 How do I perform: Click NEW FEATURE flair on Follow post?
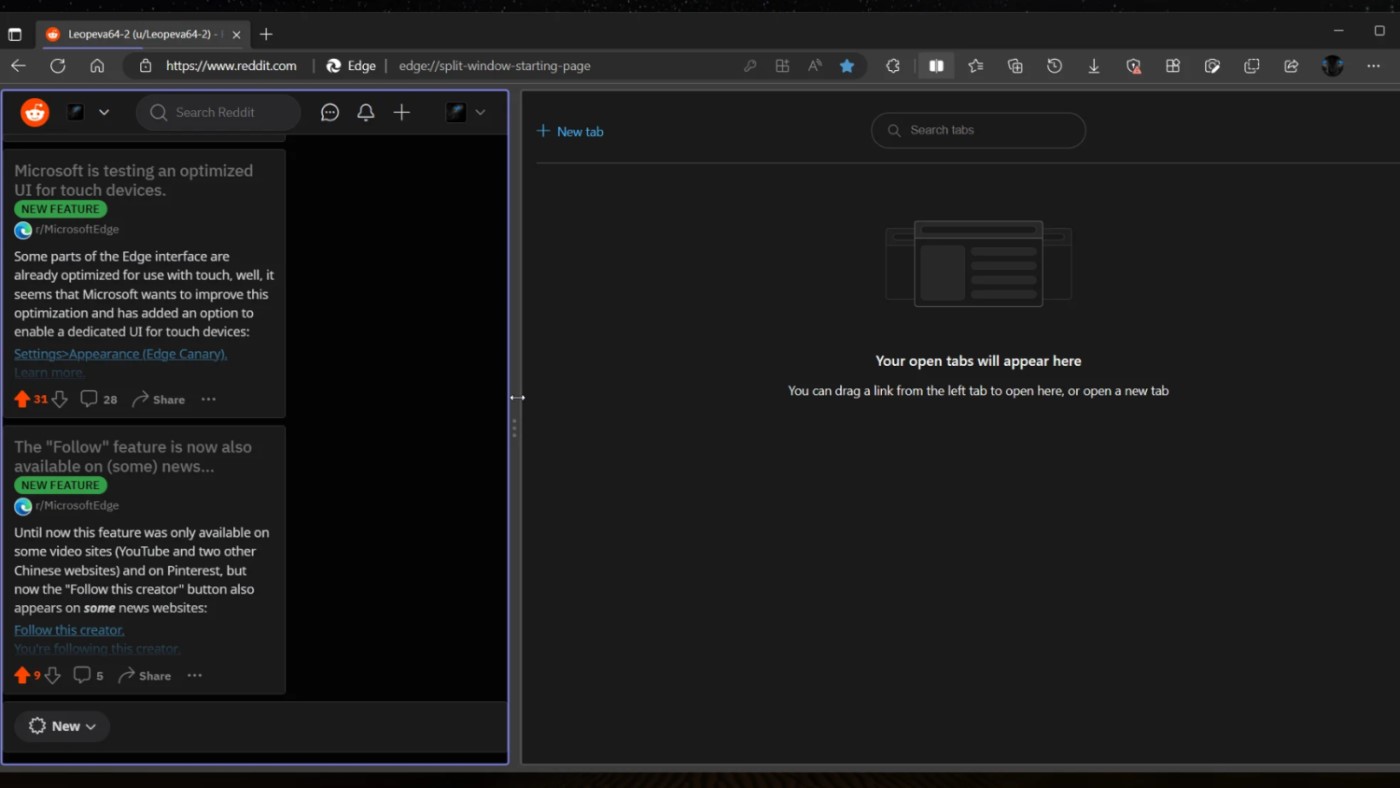60,485
